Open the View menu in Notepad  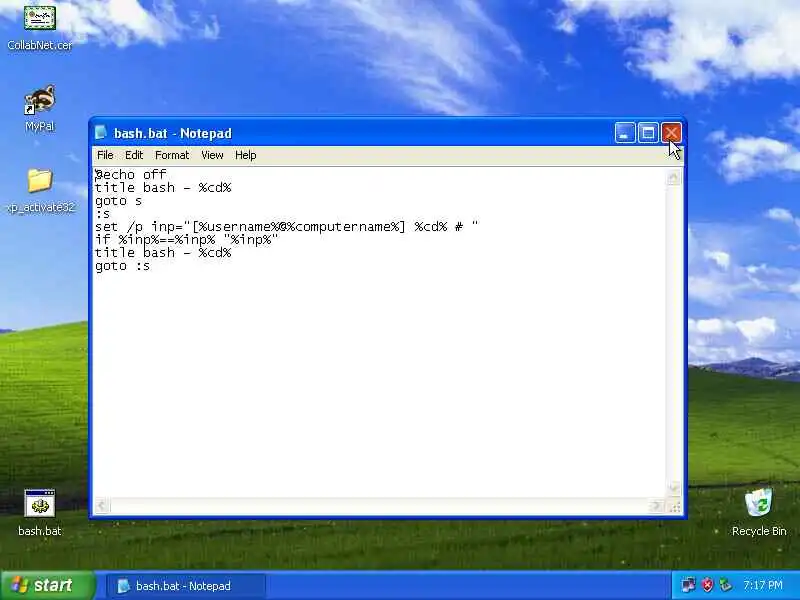(x=212, y=155)
